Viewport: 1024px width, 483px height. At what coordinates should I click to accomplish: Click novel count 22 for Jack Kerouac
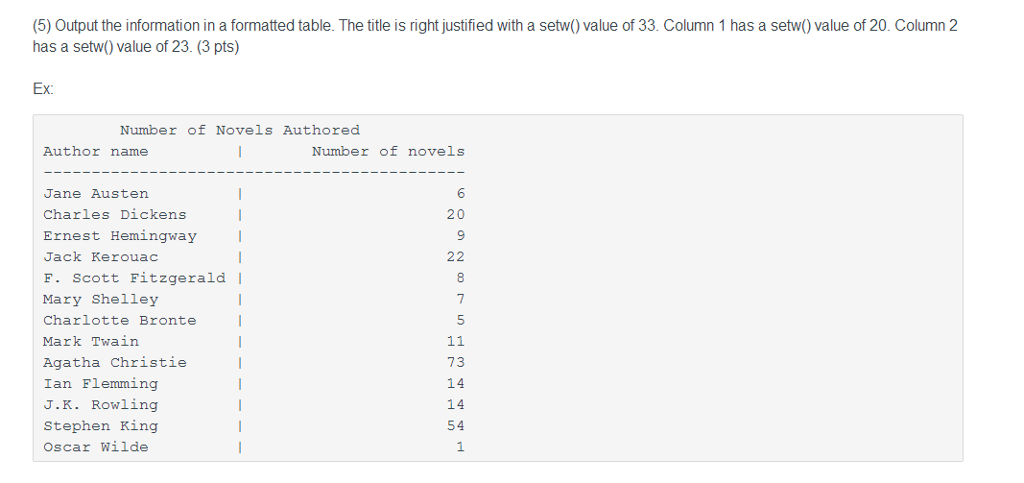pos(455,257)
